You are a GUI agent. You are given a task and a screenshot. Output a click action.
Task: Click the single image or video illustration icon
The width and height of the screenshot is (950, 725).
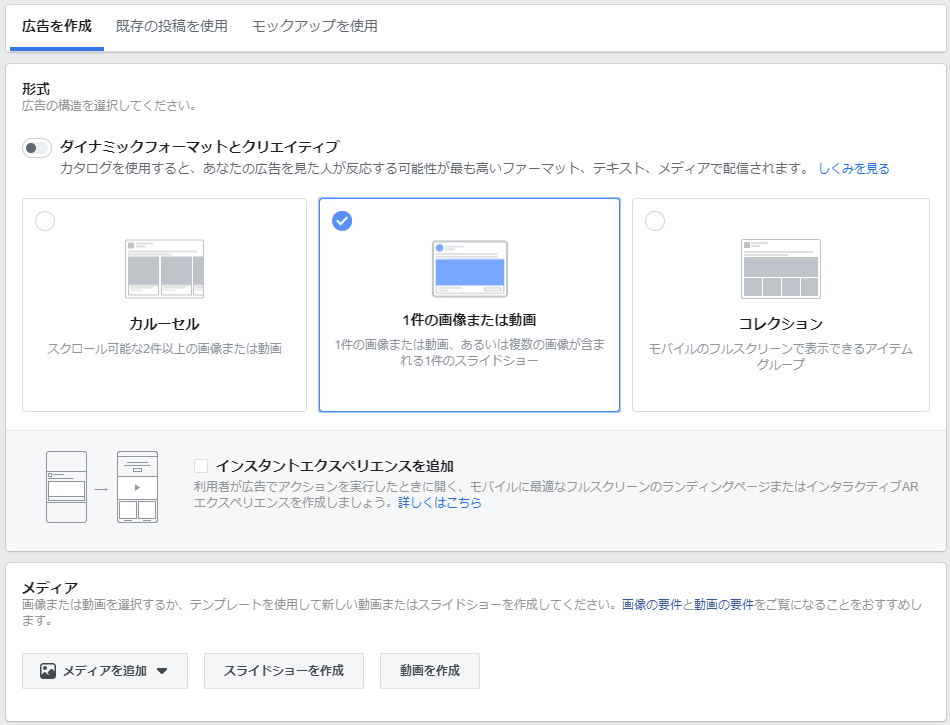click(x=470, y=269)
